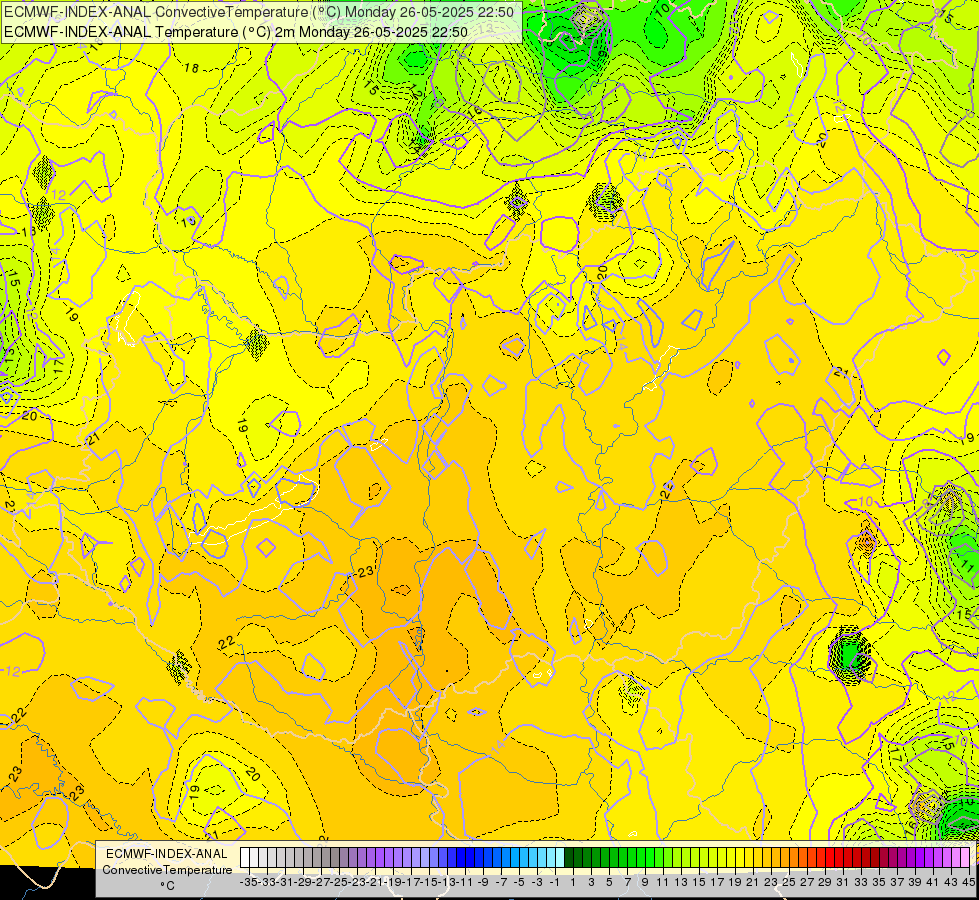Screen dimensions: 979x900
Task: Pick the pink legend swatch above 45
Action: tap(965, 857)
